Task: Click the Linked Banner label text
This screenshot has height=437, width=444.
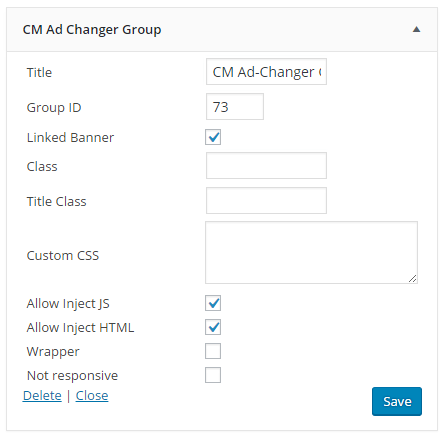Action: 70,137
